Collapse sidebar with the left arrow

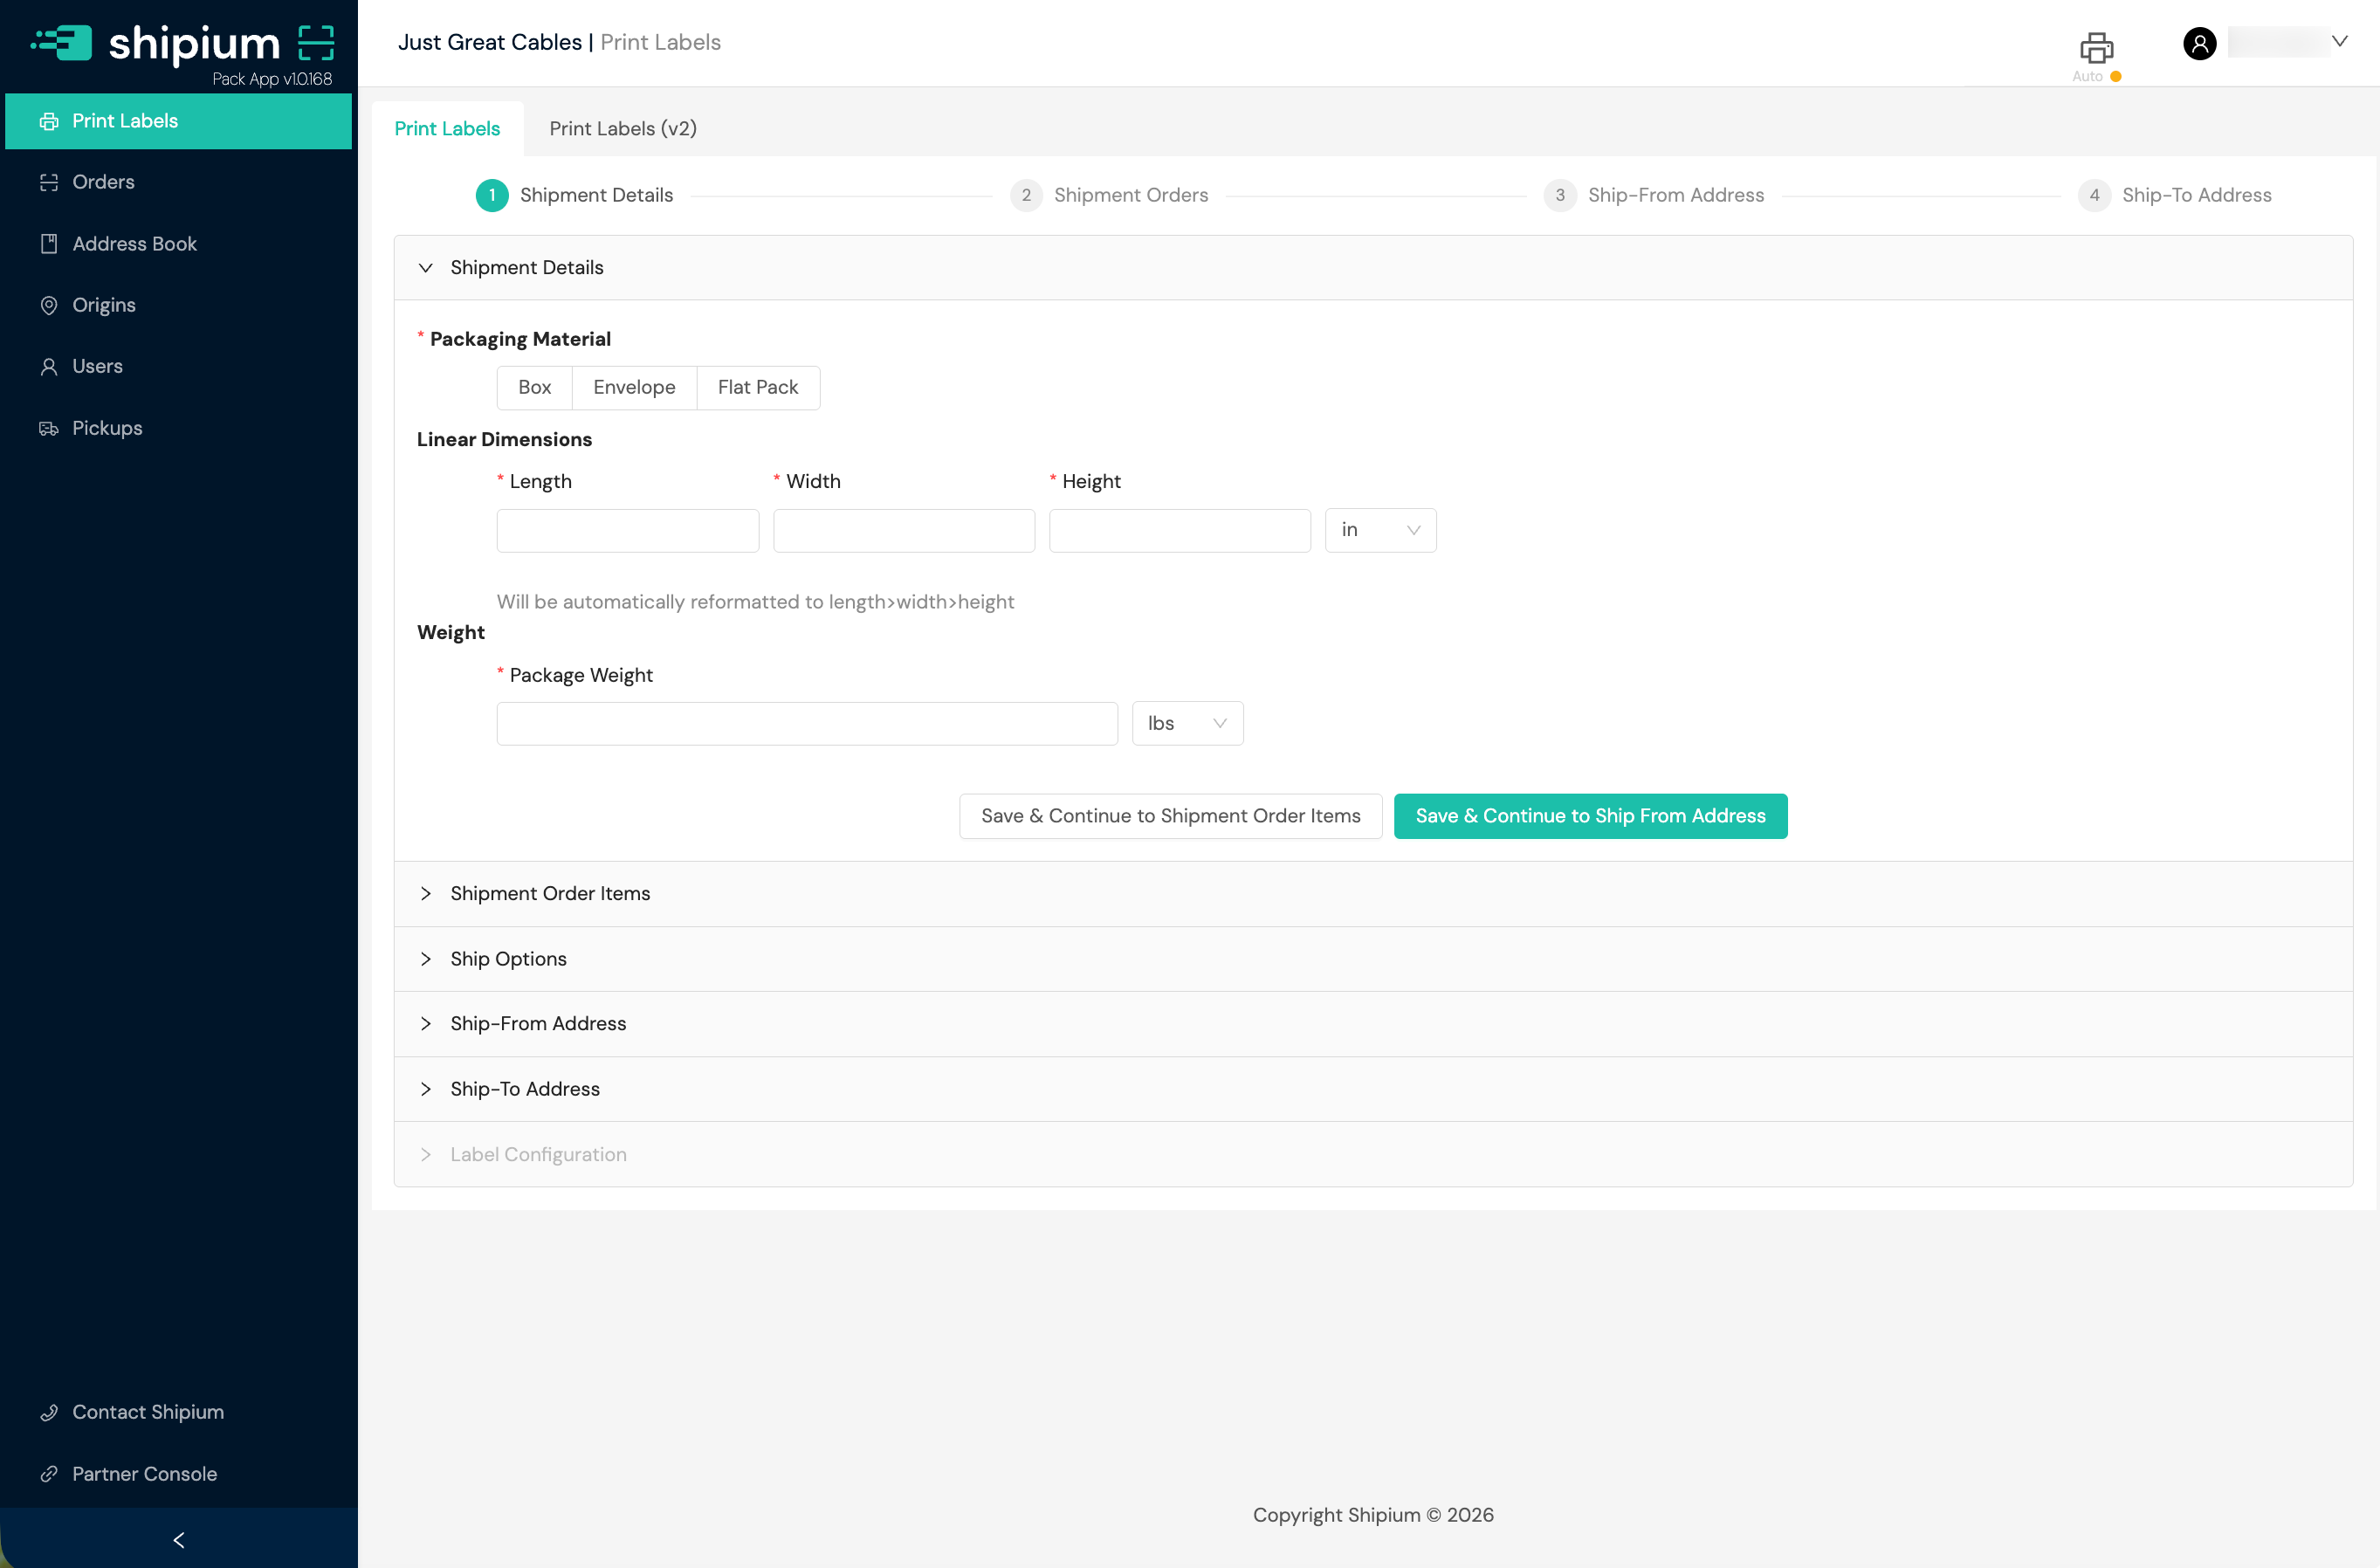pyautogui.click(x=179, y=1540)
